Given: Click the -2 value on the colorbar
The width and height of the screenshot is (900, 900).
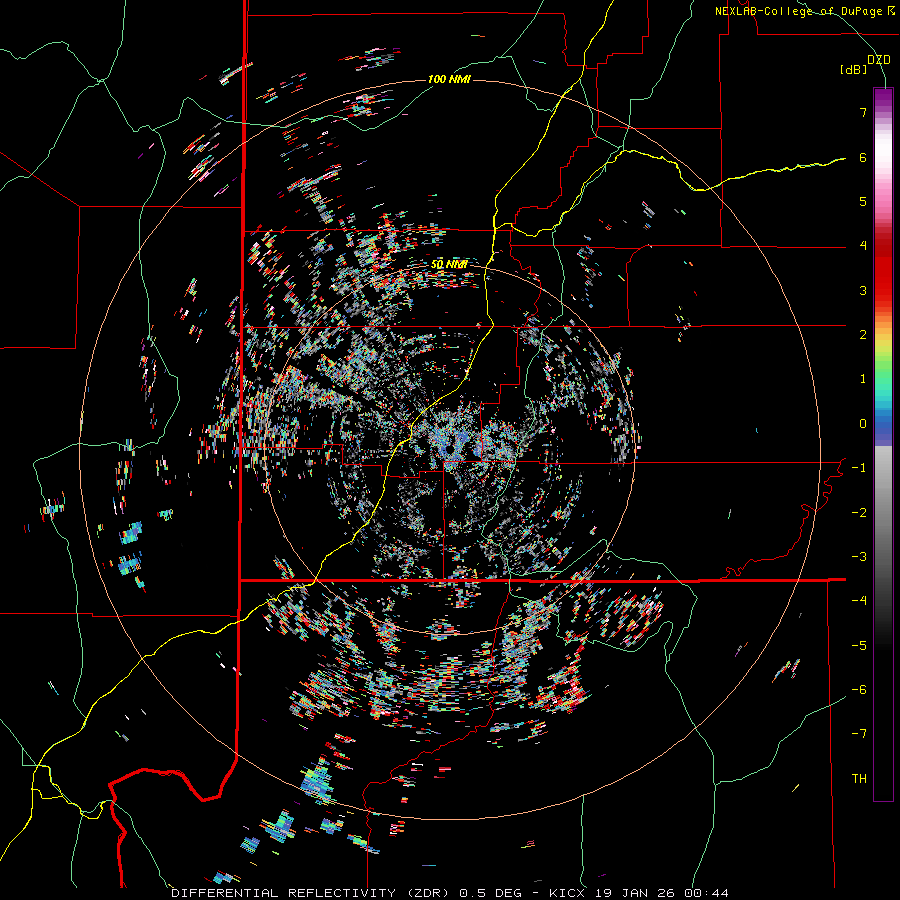Looking at the screenshot, I should 859,513.
